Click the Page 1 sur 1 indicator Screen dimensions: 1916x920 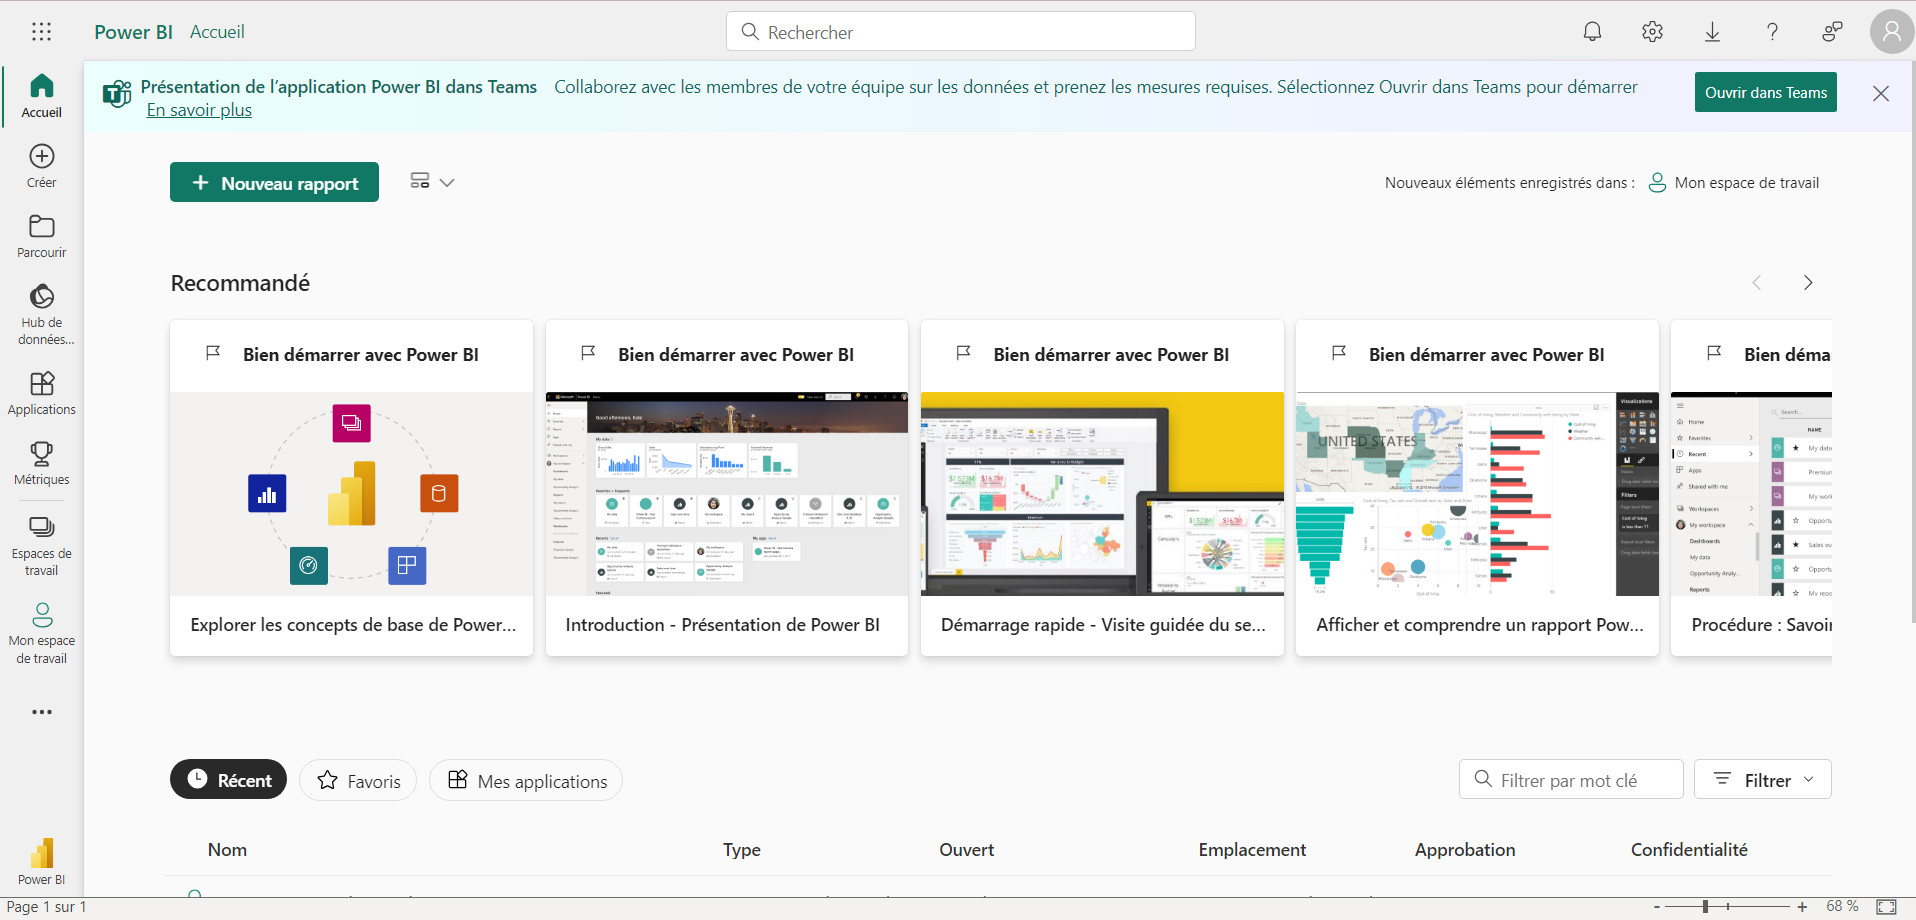point(47,907)
